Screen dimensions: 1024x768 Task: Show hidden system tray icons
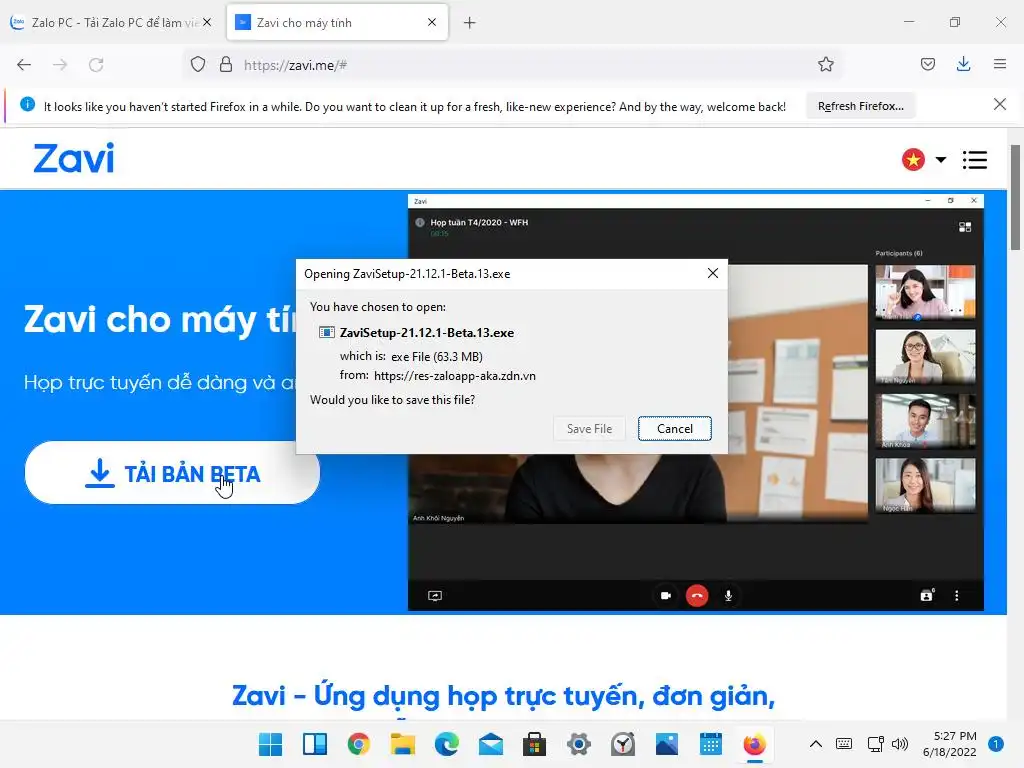[816, 744]
